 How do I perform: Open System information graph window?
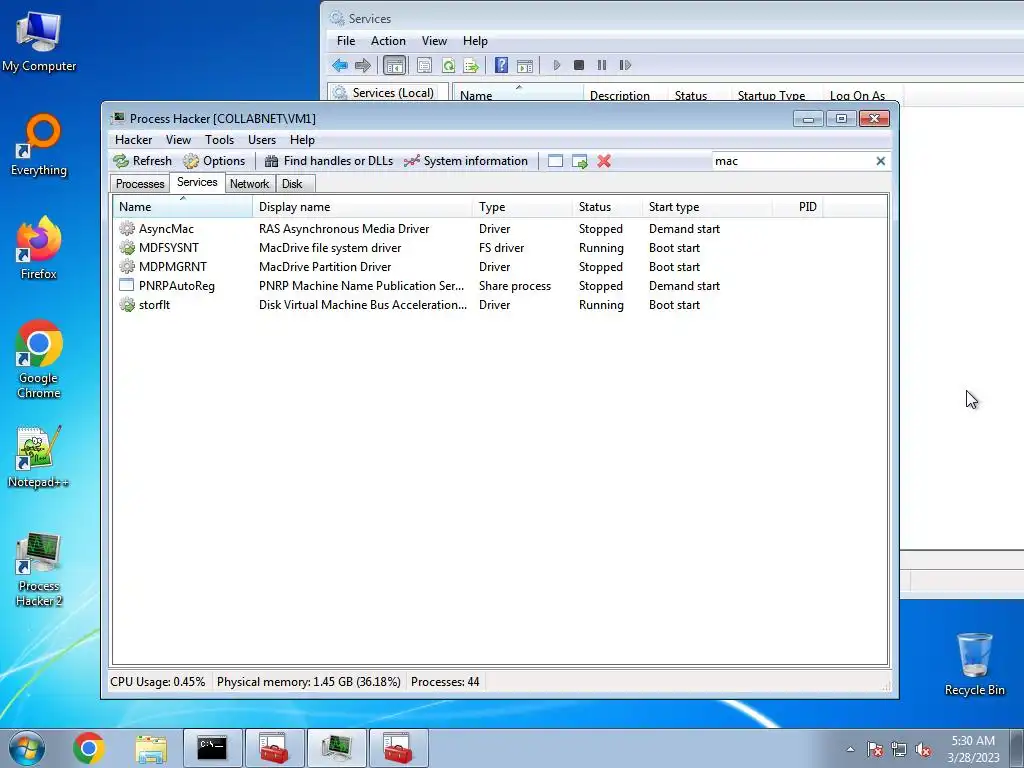466,161
